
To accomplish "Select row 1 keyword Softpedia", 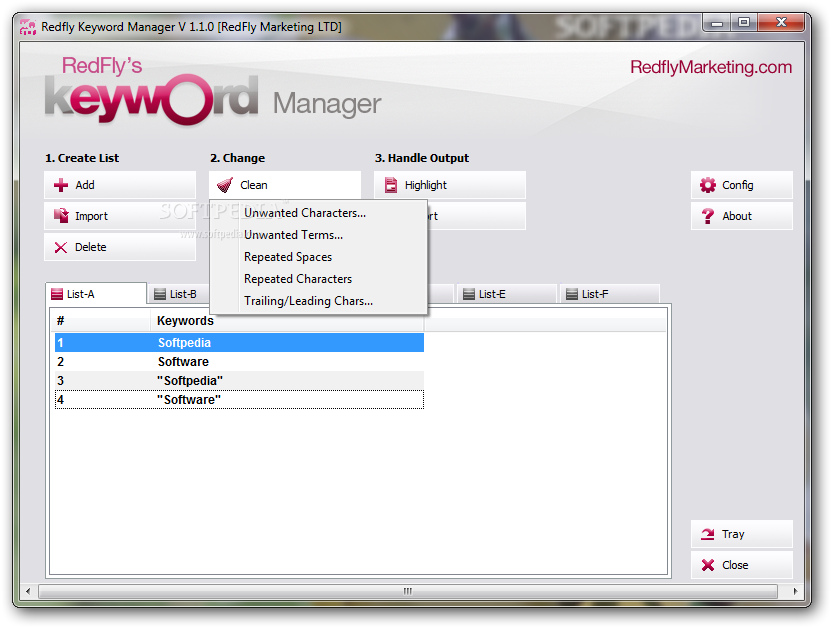I will (x=239, y=343).
